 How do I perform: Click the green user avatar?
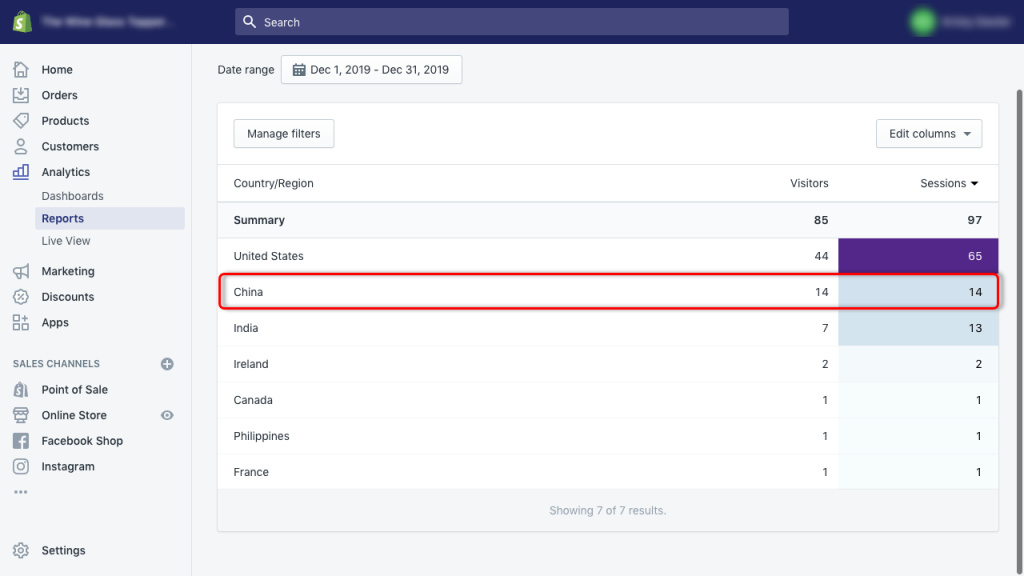pyautogui.click(x=923, y=22)
